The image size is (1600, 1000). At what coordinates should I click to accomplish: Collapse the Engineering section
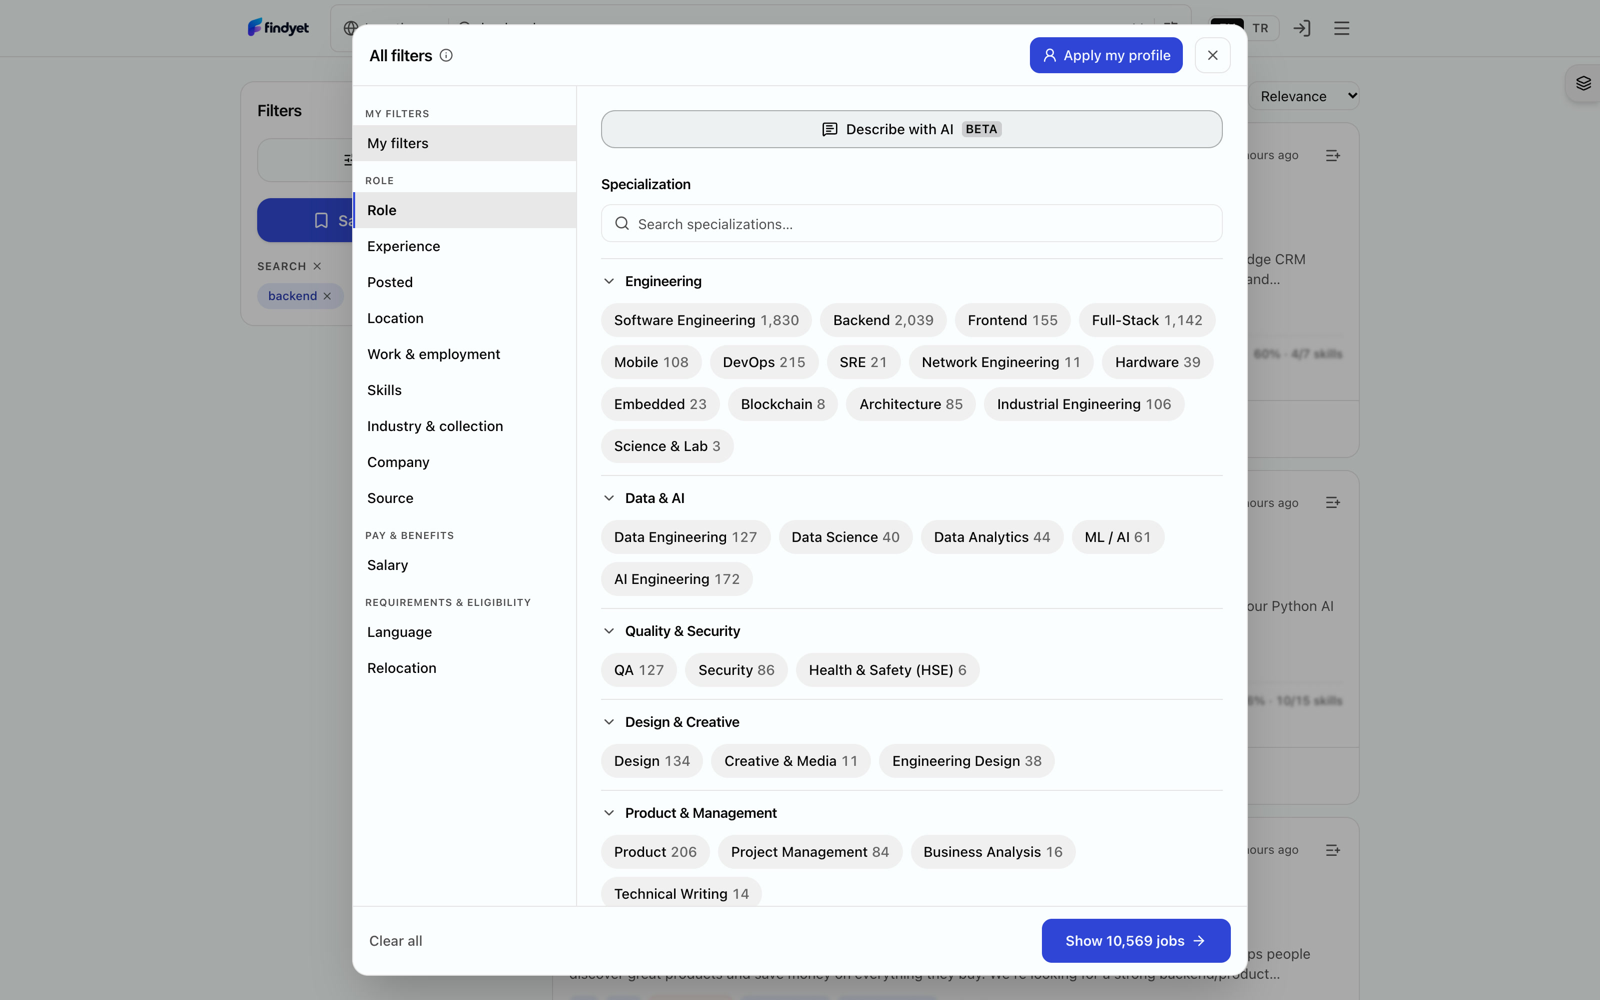pos(609,281)
